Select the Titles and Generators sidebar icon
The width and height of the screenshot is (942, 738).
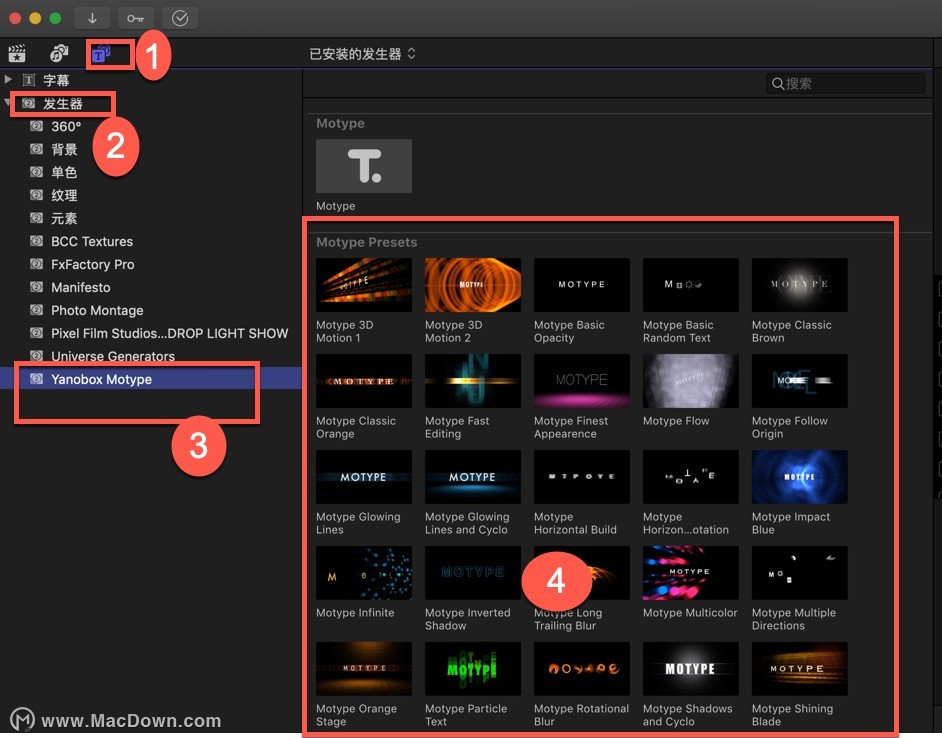pos(101,55)
